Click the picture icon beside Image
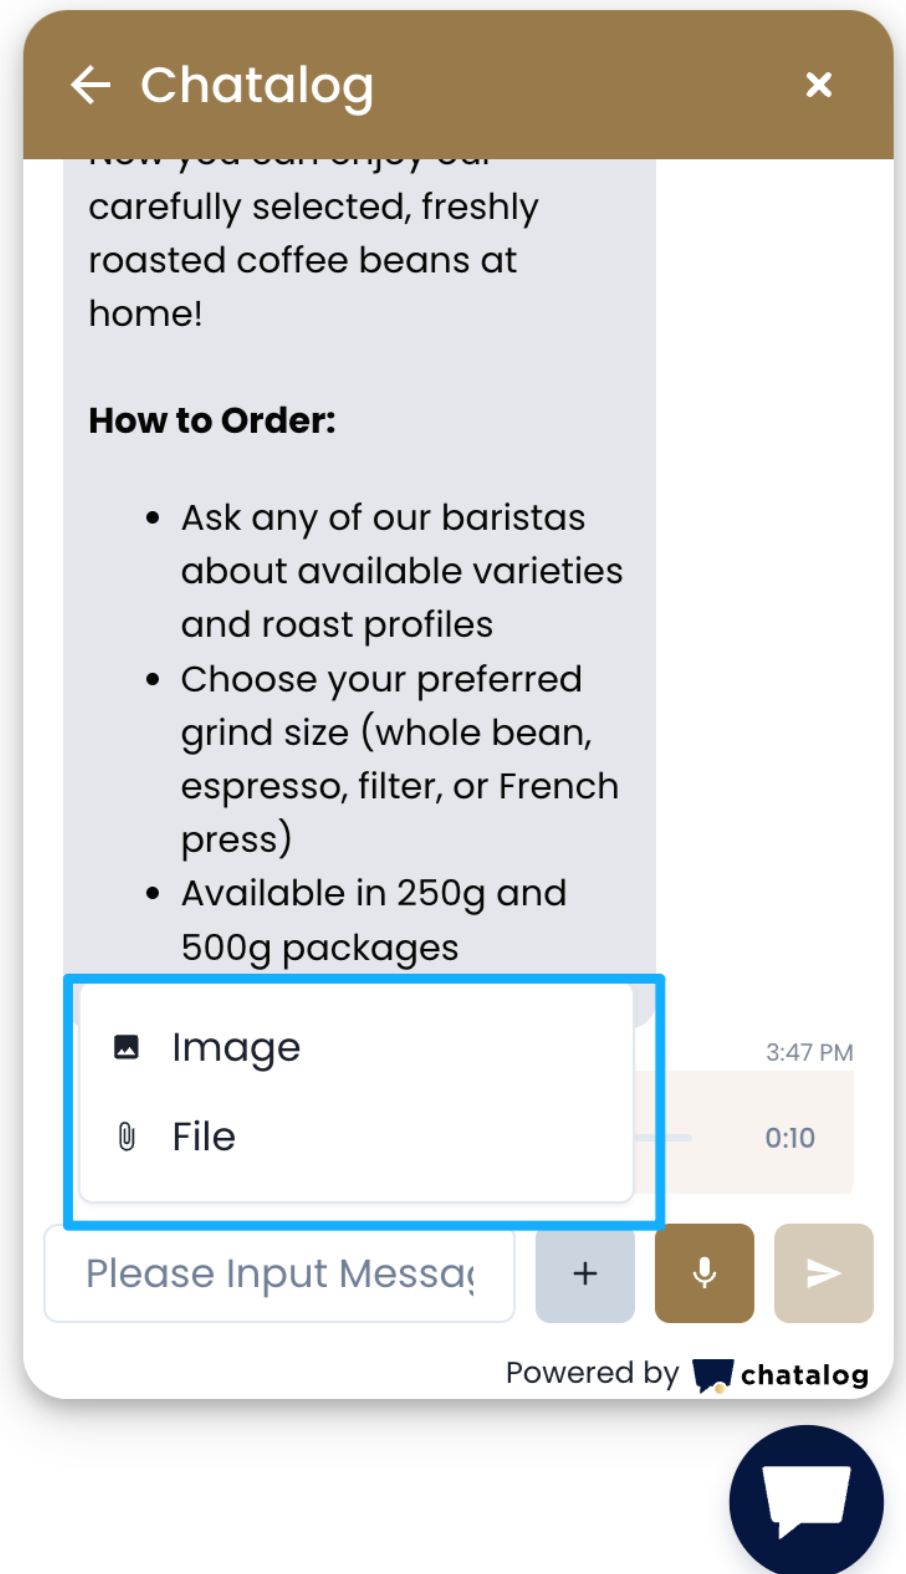The height and width of the screenshot is (1574, 906). point(126,1047)
